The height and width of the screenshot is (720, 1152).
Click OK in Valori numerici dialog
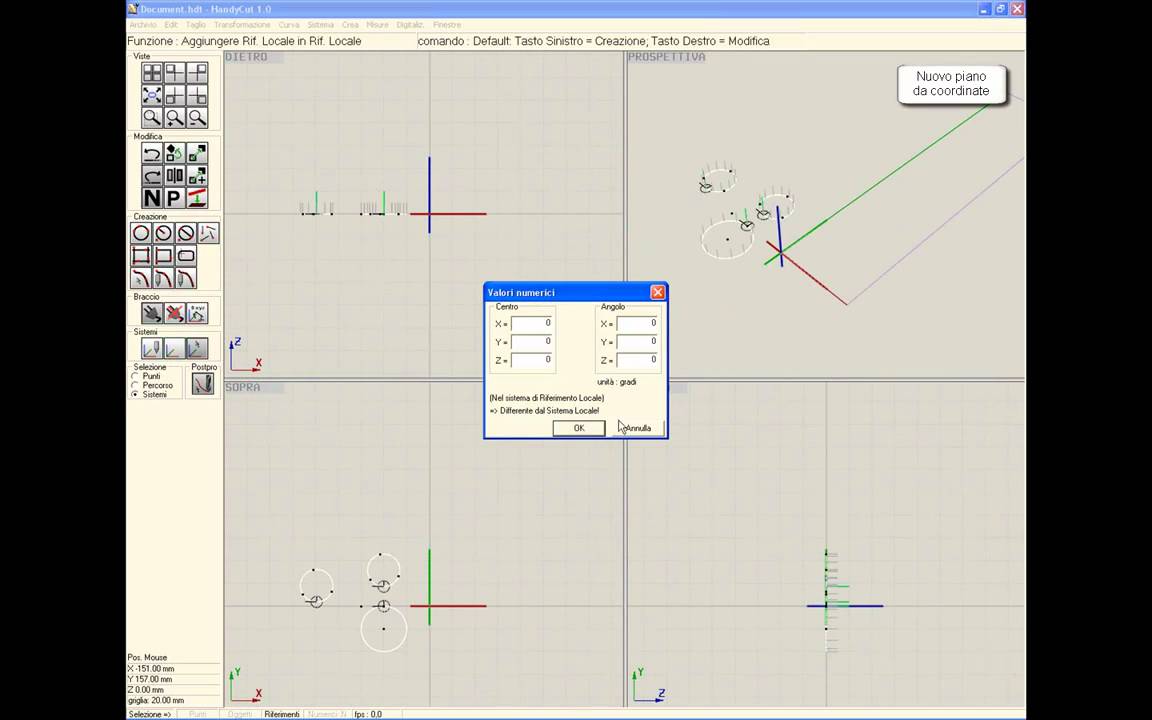[579, 428]
